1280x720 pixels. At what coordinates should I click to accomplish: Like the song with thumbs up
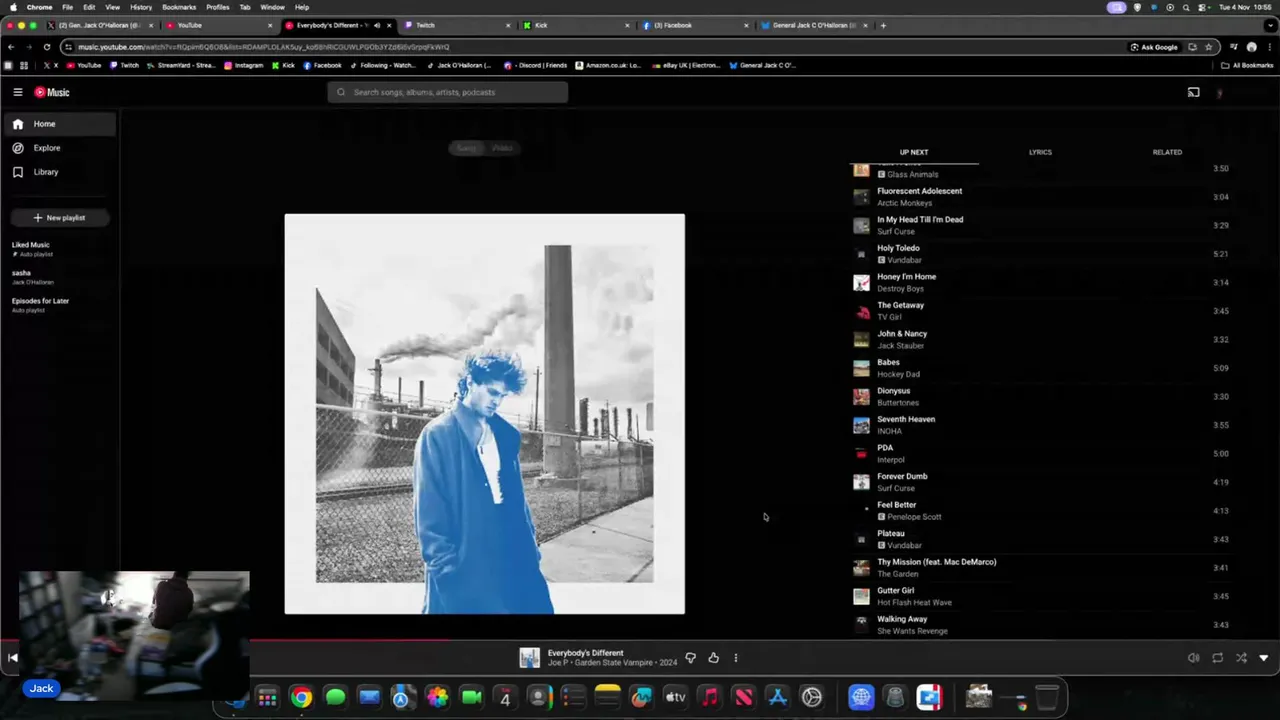coord(713,658)
